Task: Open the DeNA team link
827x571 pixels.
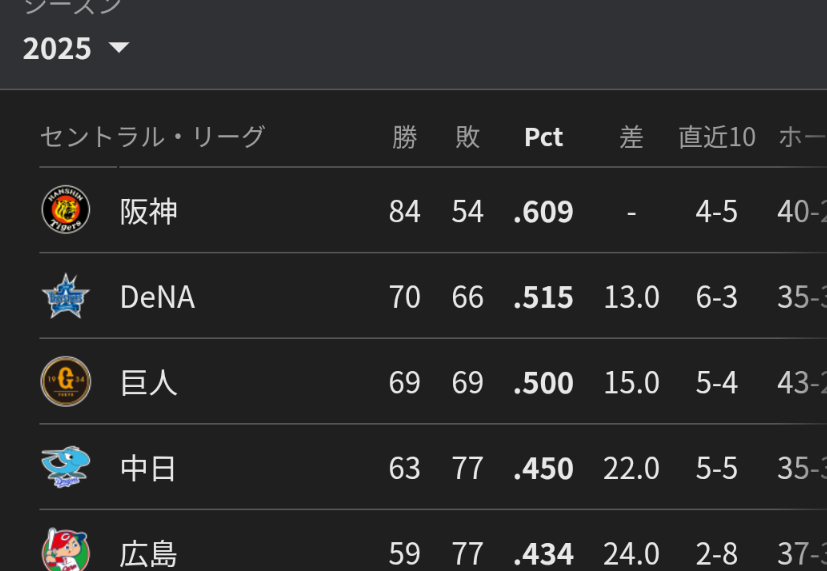Action: (157, 297)
